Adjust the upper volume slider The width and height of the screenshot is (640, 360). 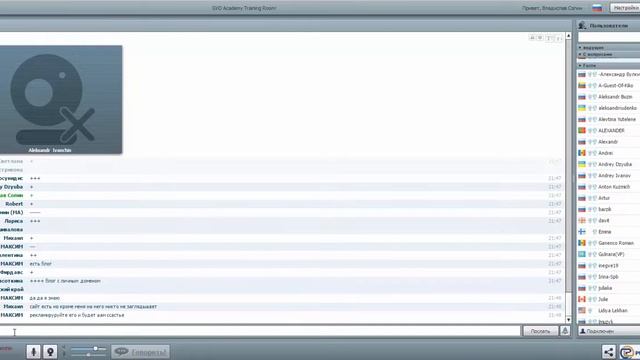88,349
